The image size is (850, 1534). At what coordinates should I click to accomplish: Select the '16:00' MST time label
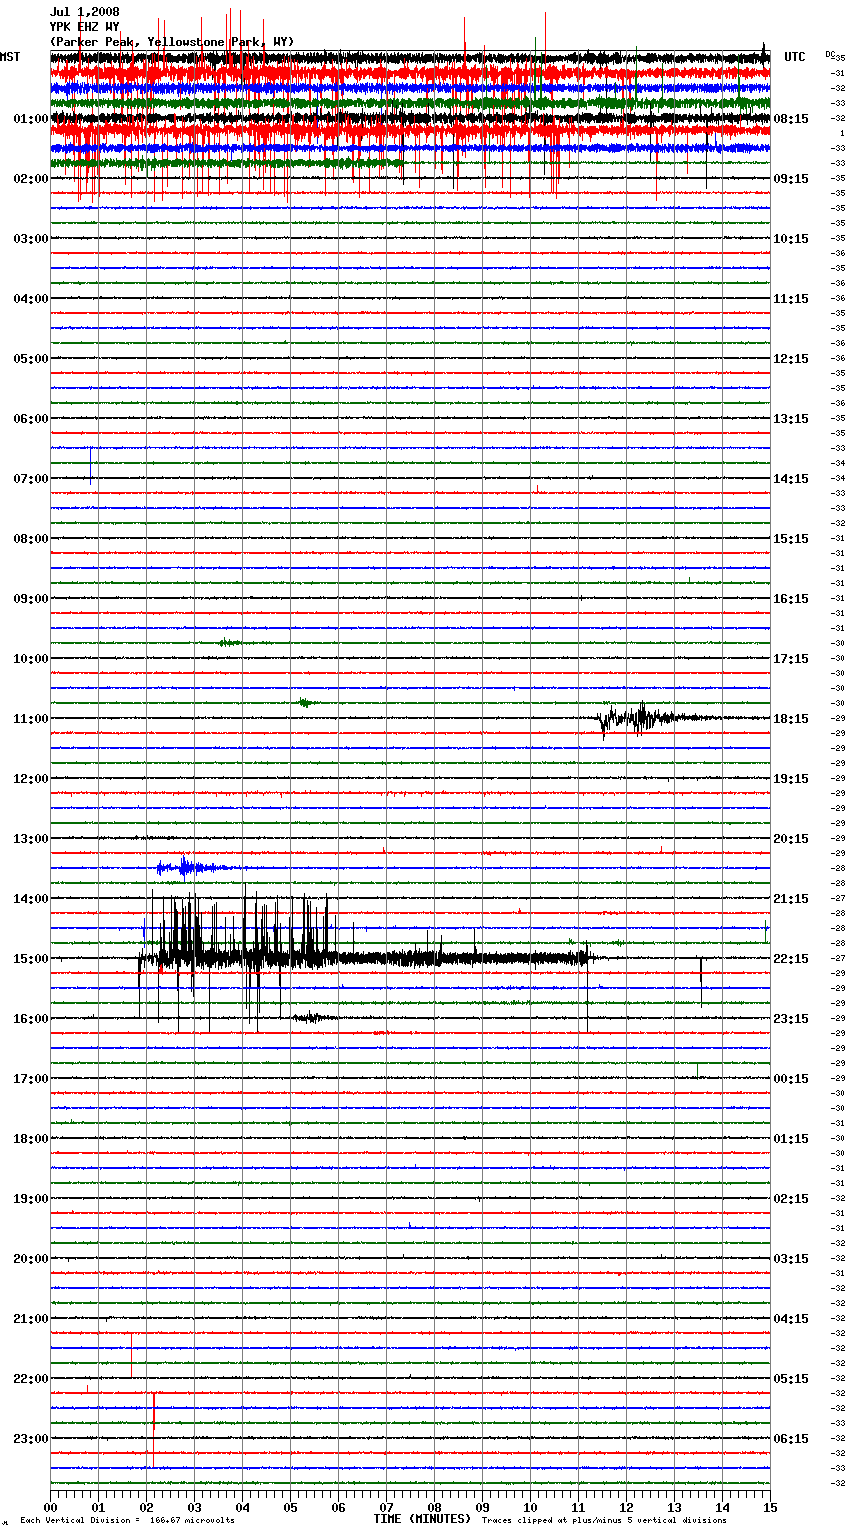click(30, 1019)
